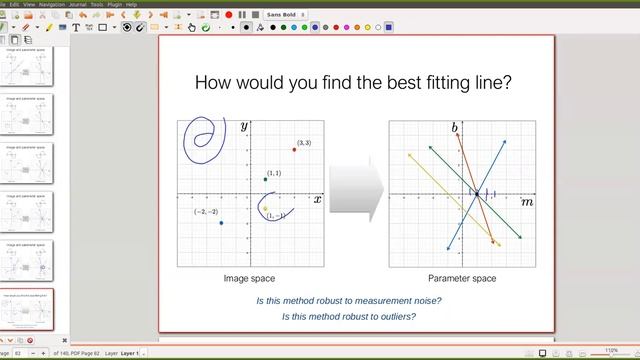Pick the gray color swatch

[326, 28]
